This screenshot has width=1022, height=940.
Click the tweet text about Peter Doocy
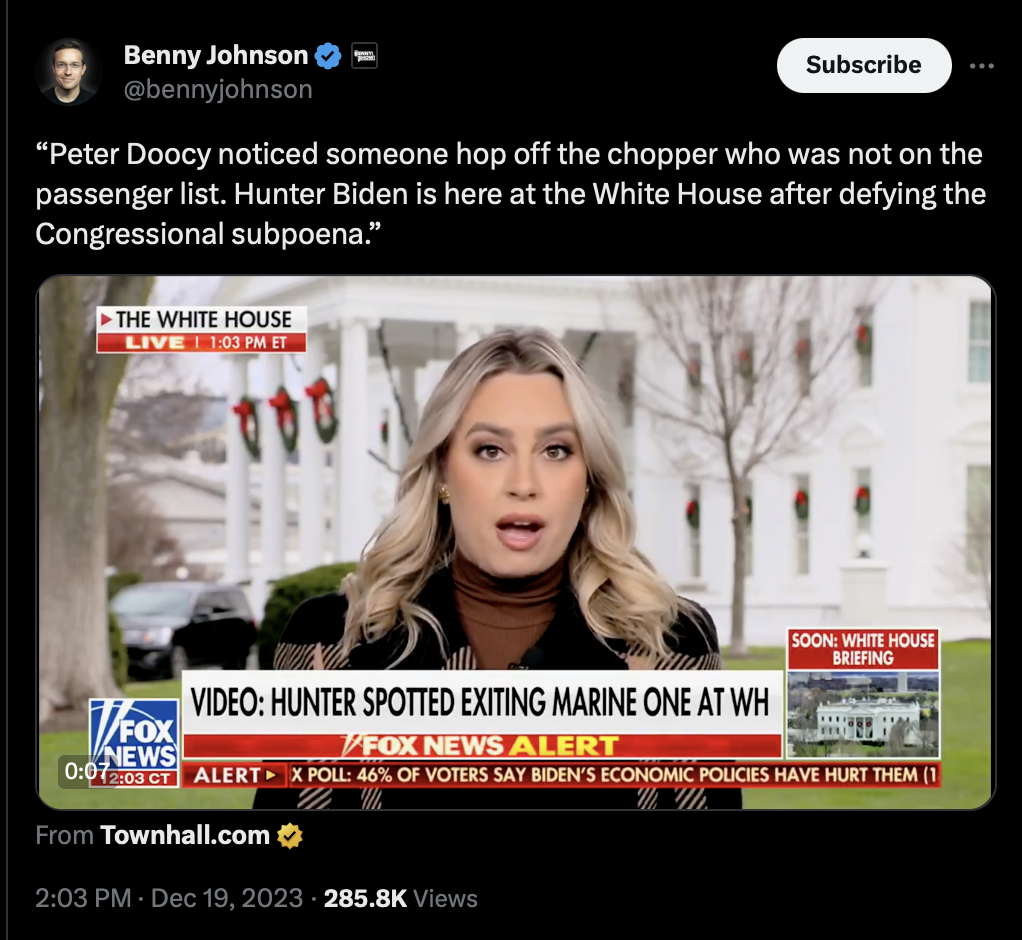510,194
